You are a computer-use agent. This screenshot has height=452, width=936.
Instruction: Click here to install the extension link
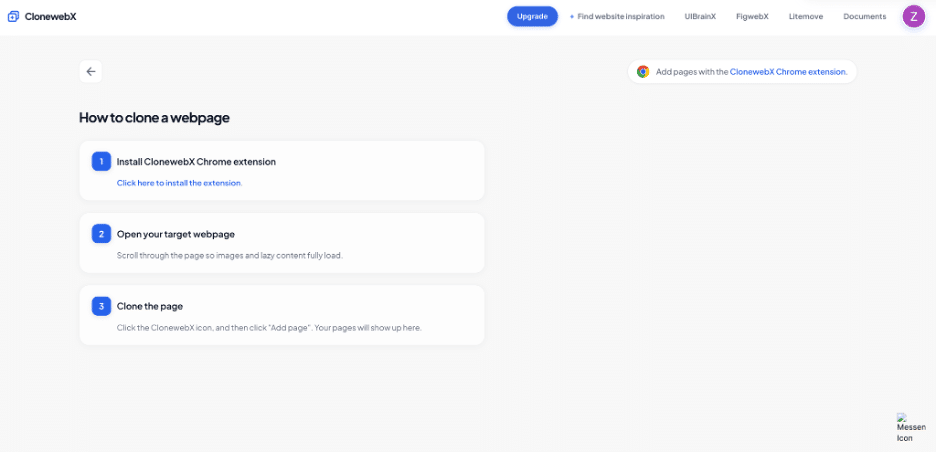[x=179, y=183]
